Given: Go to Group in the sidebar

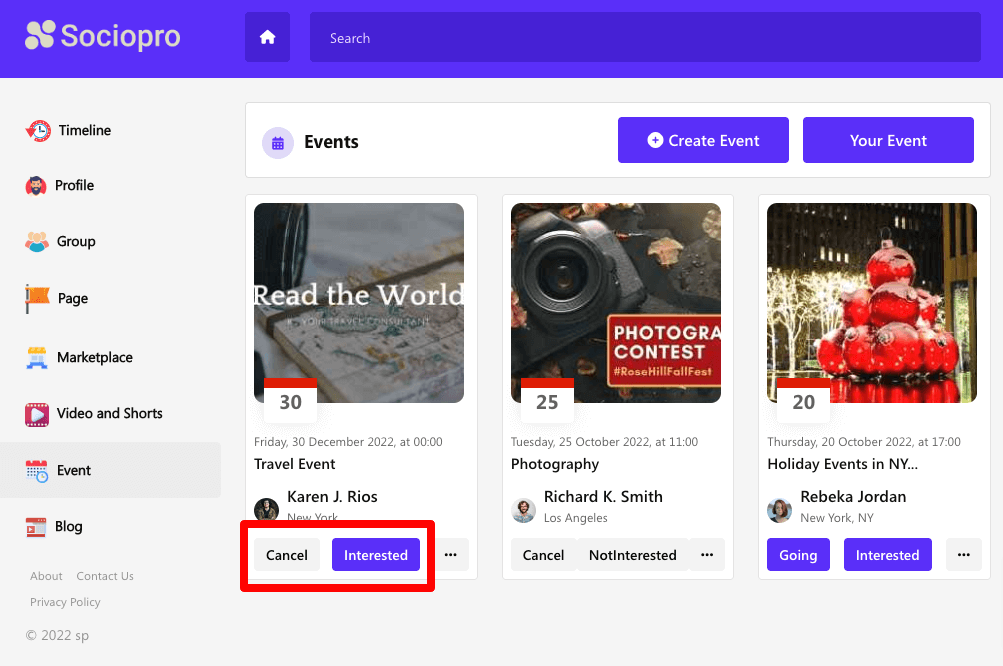Looking at the screenshot, I should (76, 241).
